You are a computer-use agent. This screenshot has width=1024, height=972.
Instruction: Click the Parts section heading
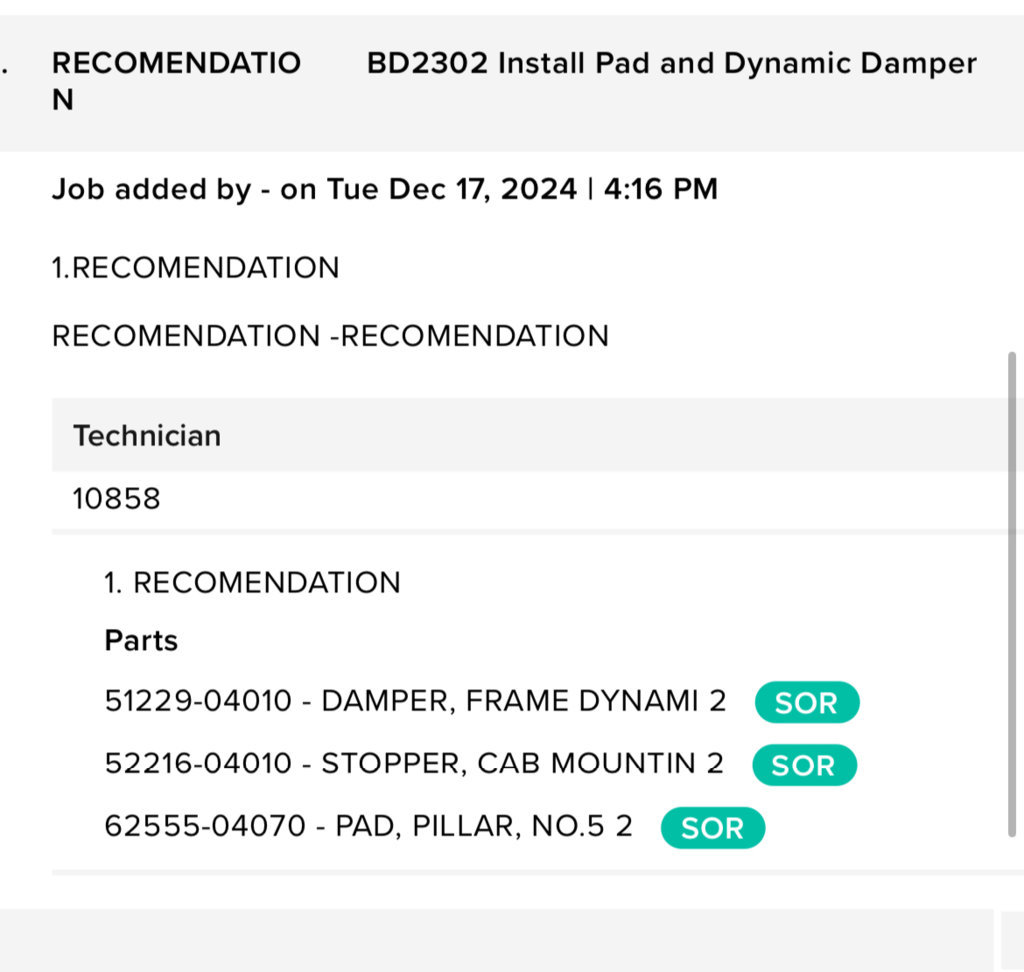[x=141, y=641]
